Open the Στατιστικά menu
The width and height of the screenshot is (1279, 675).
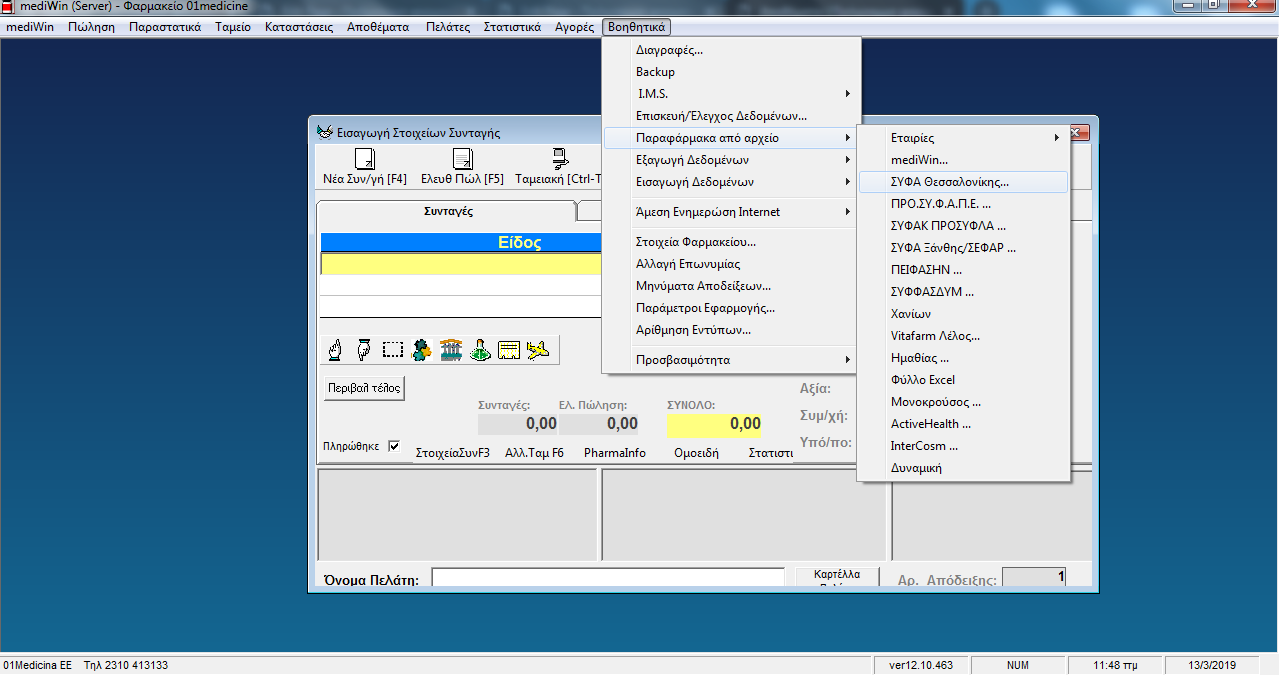[512, 27]
